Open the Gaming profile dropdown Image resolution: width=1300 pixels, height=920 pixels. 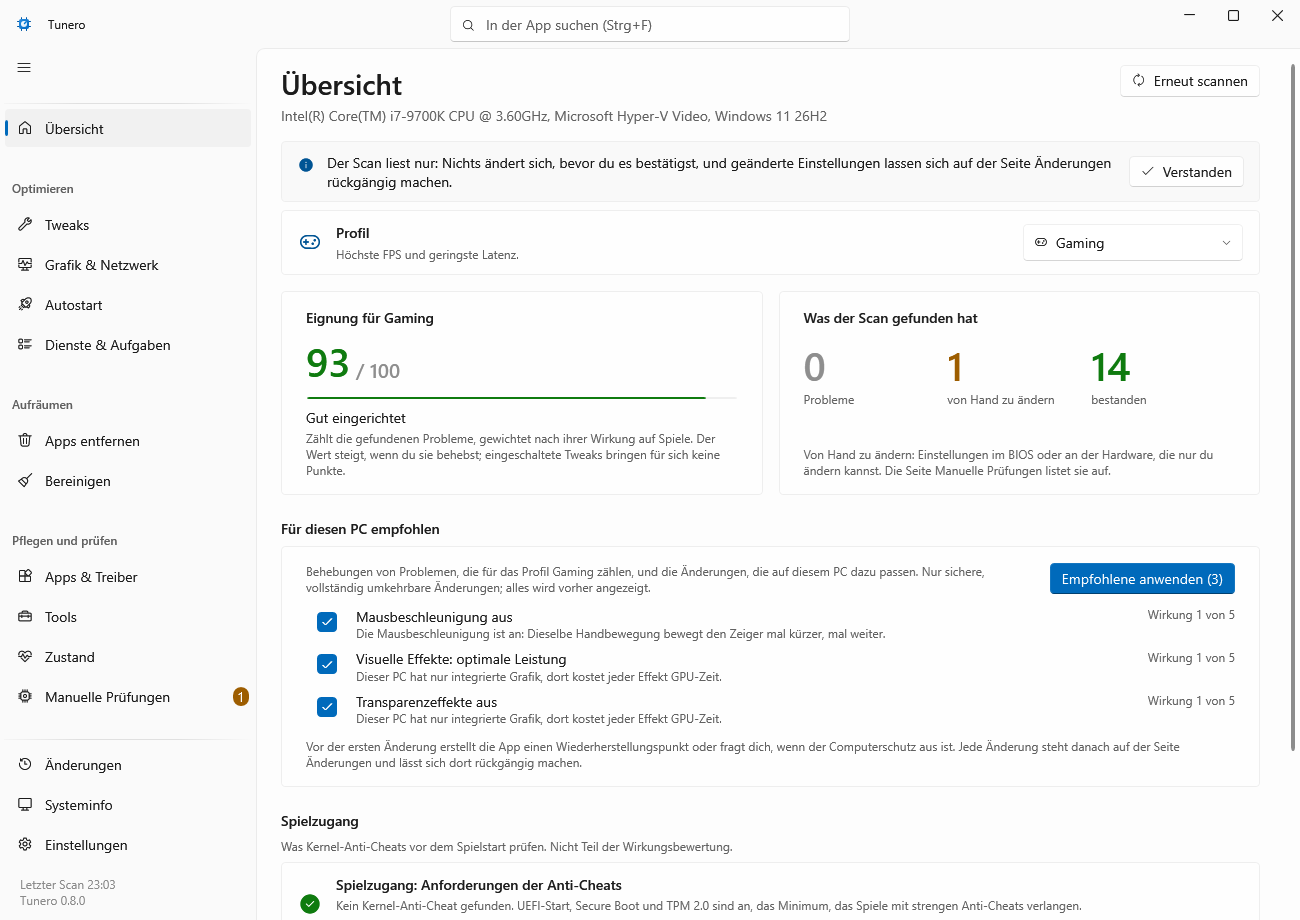click(x=1132, y=243)
